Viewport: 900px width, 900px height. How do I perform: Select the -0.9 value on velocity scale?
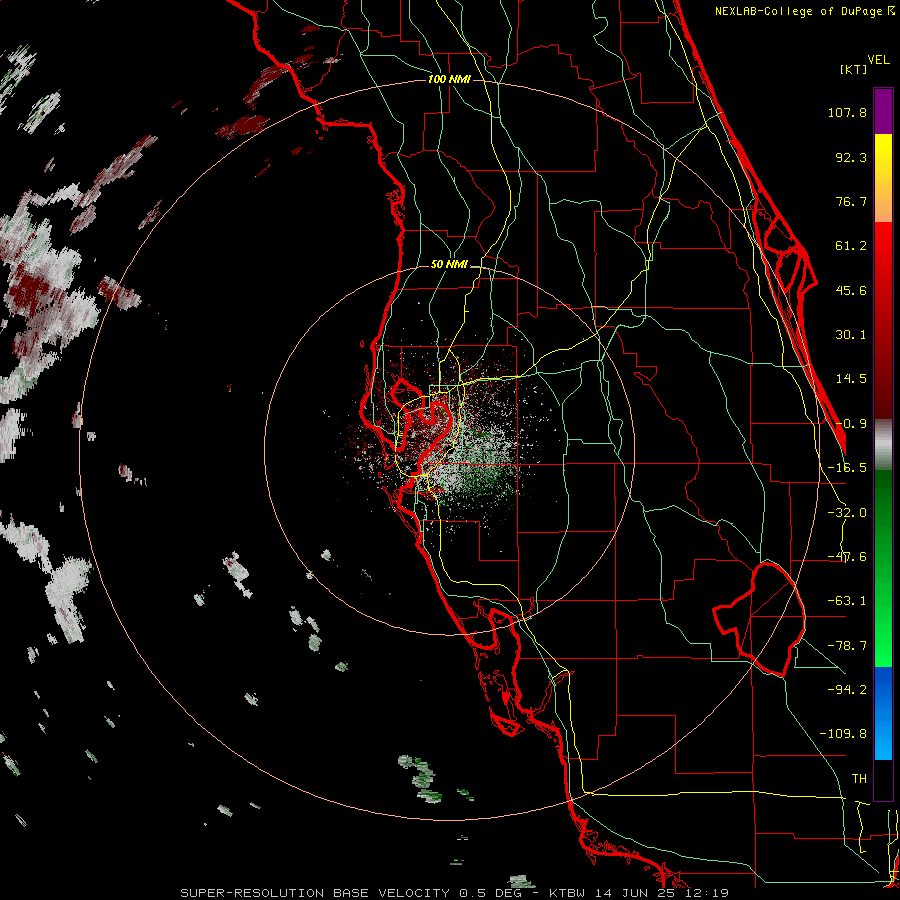851,424
